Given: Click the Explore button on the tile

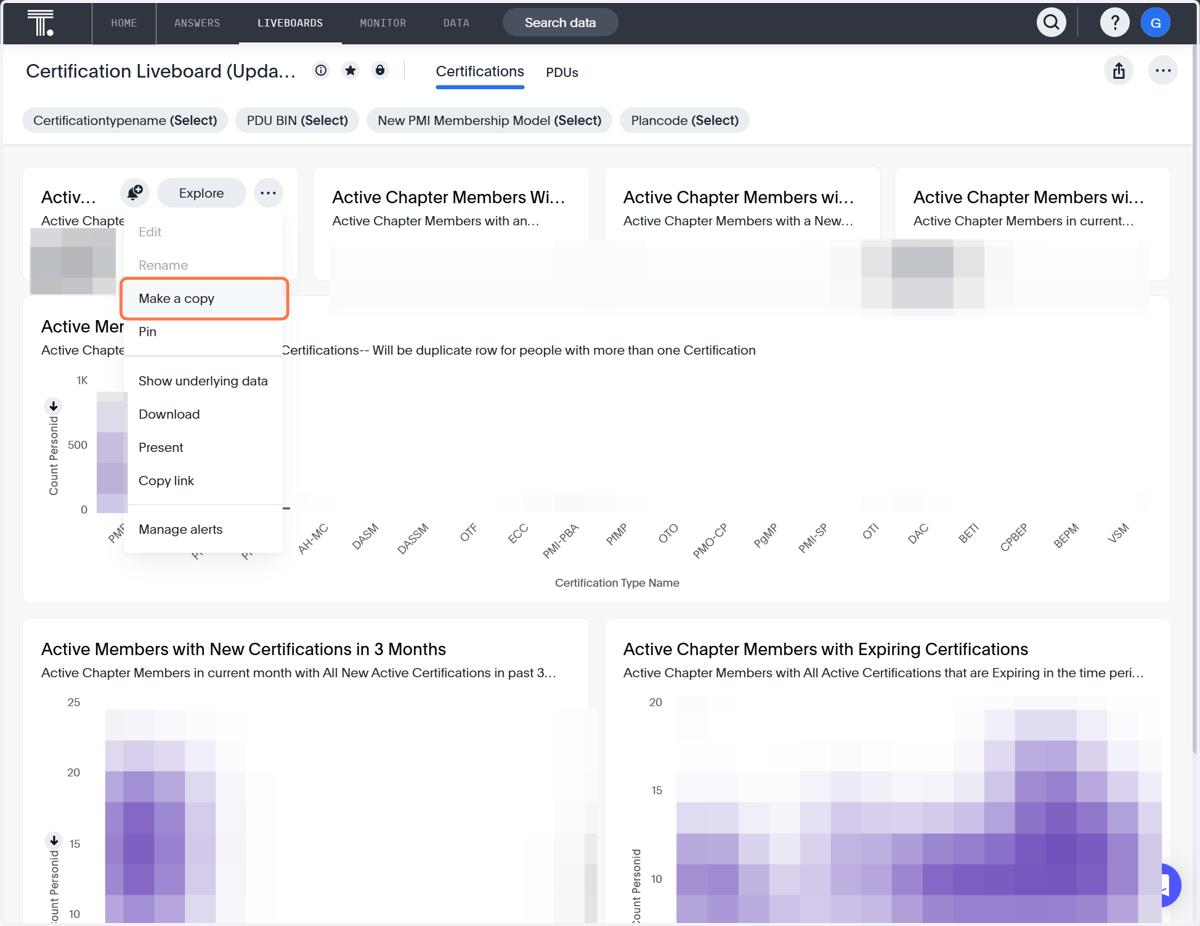Looking at the screenshot, I should [x=201, y=193].
